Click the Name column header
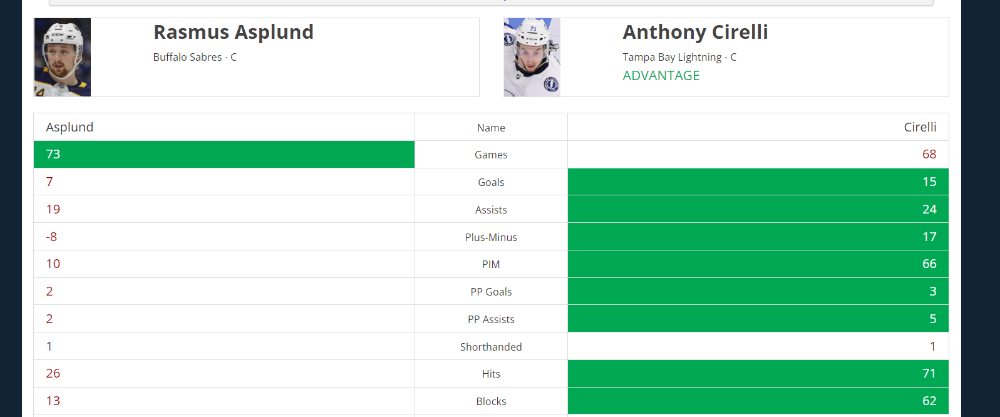Screen dimensions: 1000x417 click(491, 128)
